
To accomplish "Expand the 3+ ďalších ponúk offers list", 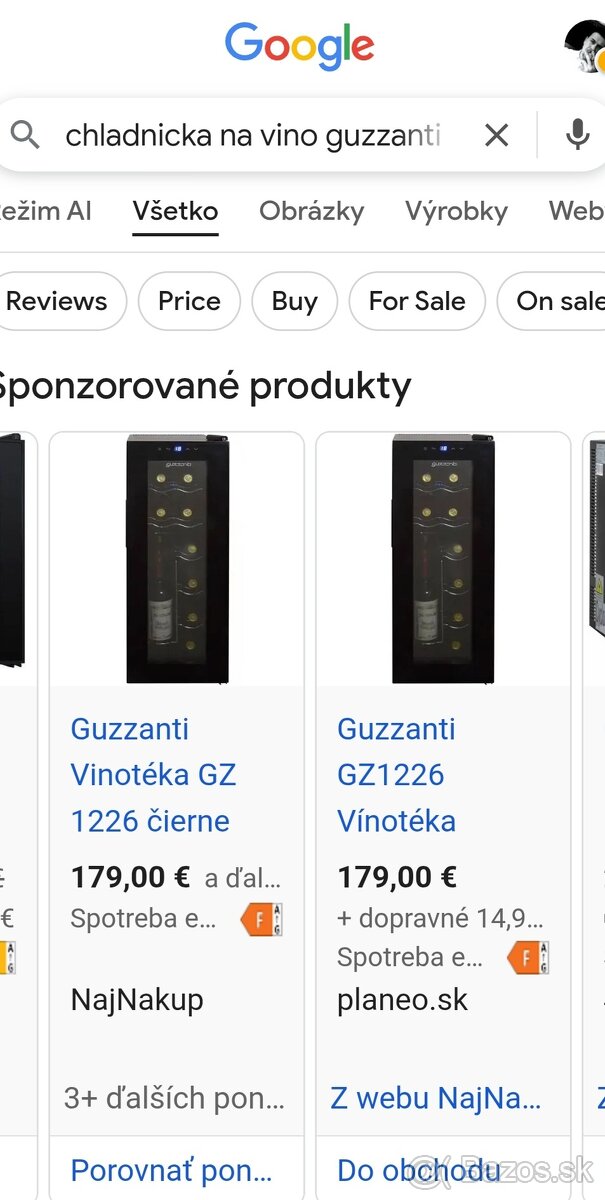I will click(174, 1098).
